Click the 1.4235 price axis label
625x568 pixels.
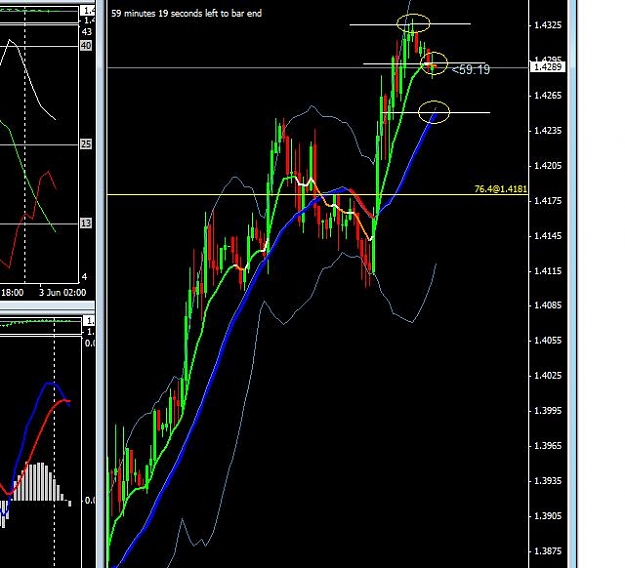(548, 131)
